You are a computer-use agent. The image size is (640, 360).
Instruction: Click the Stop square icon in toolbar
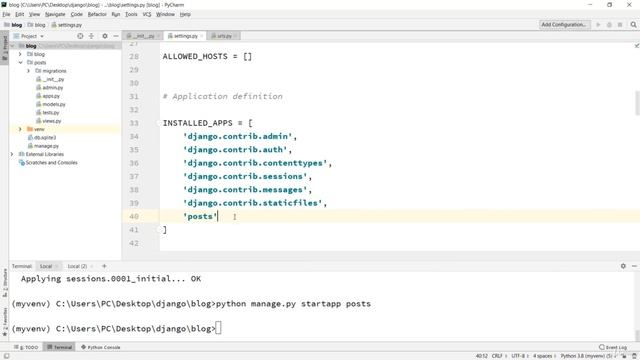620,25
